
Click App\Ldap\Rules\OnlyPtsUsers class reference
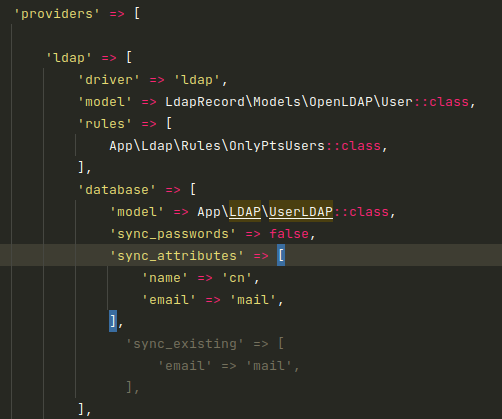[217, 146]
